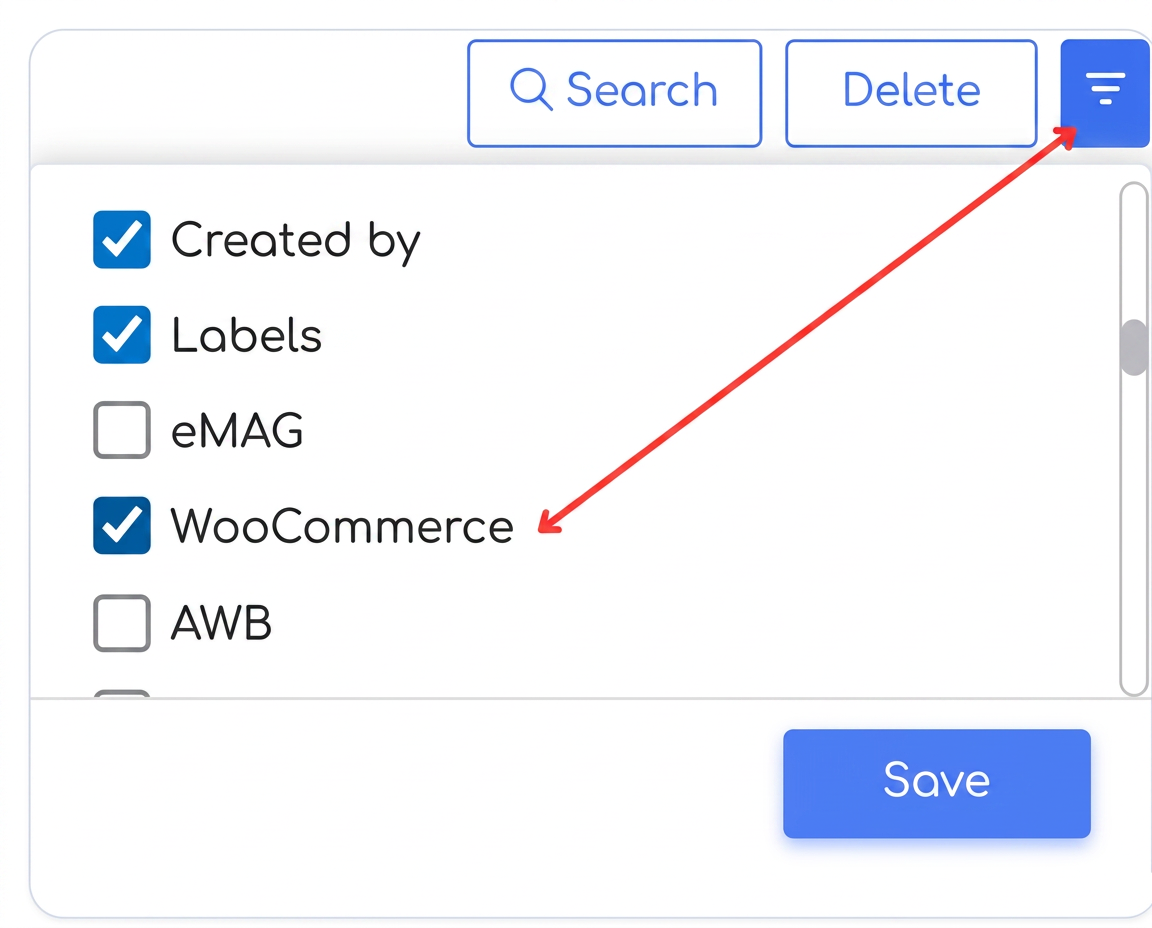Select the Created by text label

(x=295, y=241)
